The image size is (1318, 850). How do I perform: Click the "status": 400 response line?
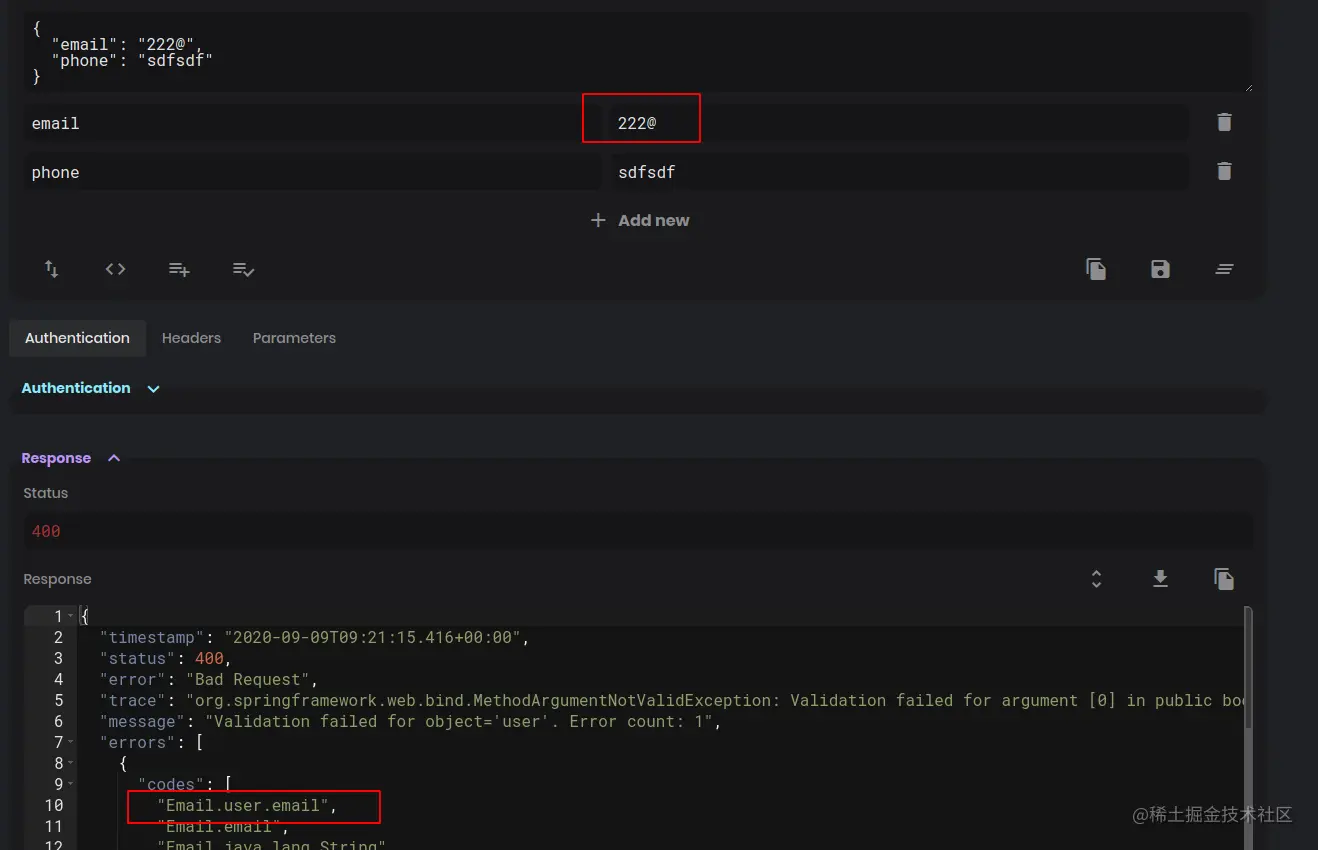[x=166, y=658]
